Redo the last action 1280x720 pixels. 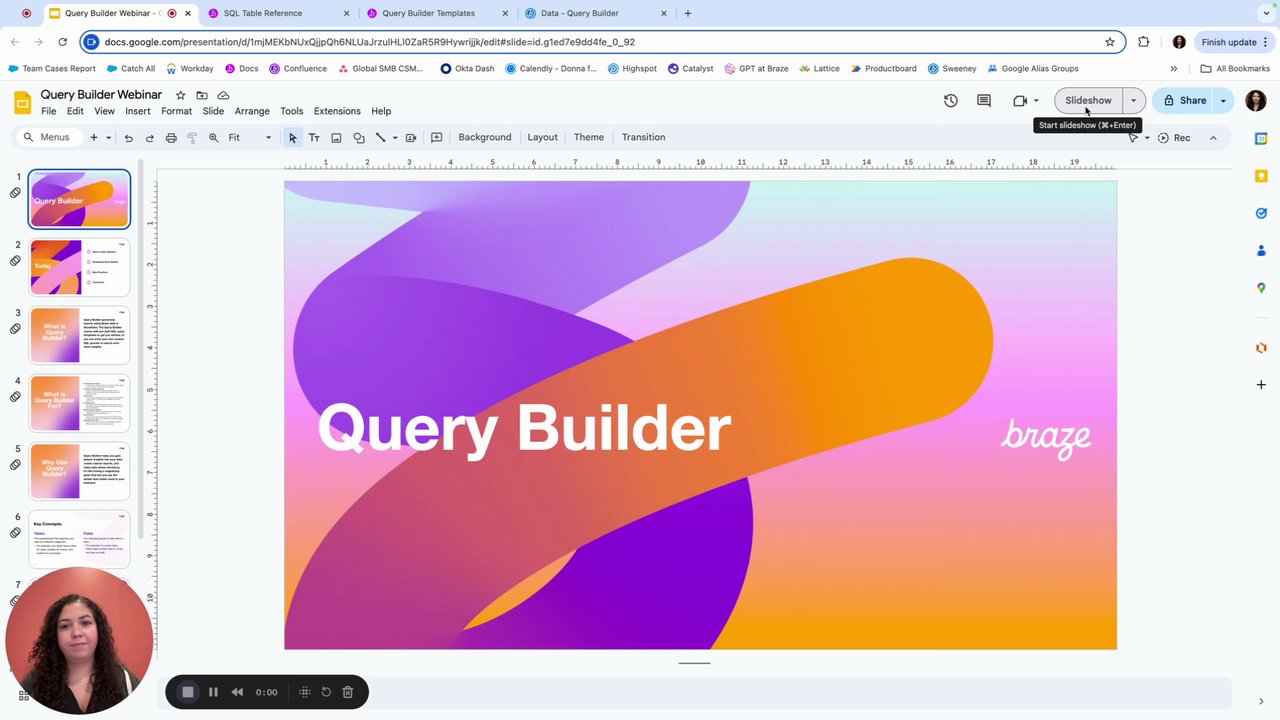(149, 137)
